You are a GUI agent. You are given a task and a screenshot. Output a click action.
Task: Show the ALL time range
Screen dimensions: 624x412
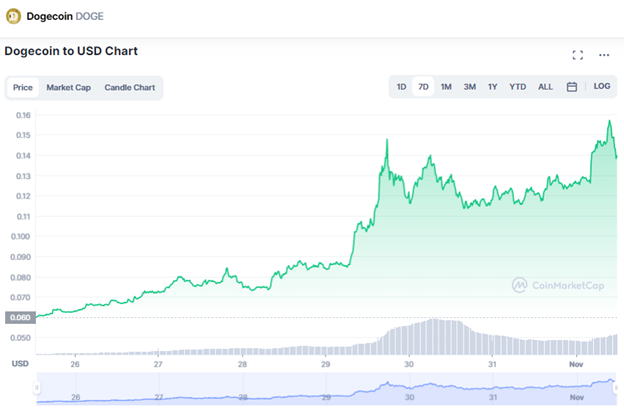(x=545, y=87)
